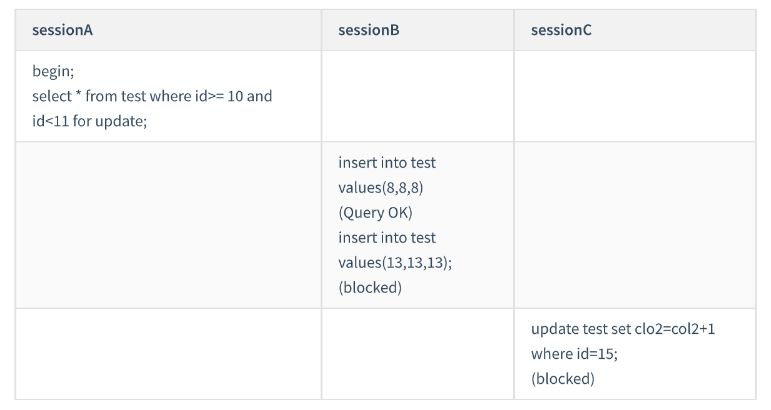Click the "(Query OK)" result text
Image resolution: width=771 pixels, height=410 pixels.
(x=375, y=212)
